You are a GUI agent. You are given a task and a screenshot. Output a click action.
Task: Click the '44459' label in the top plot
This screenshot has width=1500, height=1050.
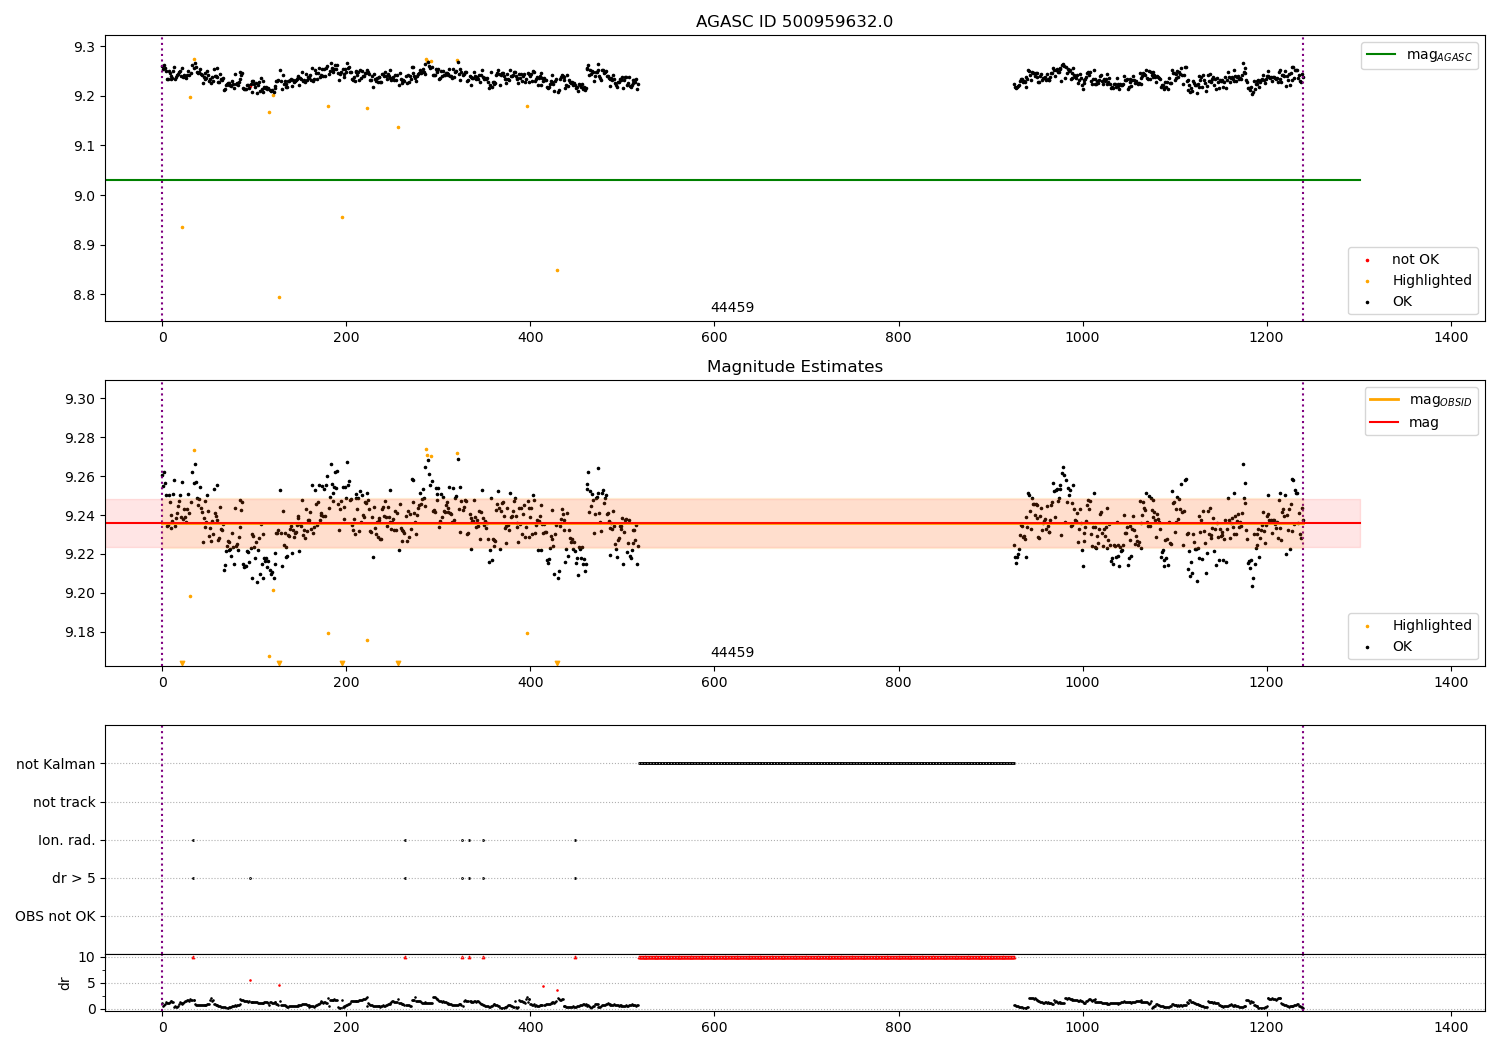(732, 308)
